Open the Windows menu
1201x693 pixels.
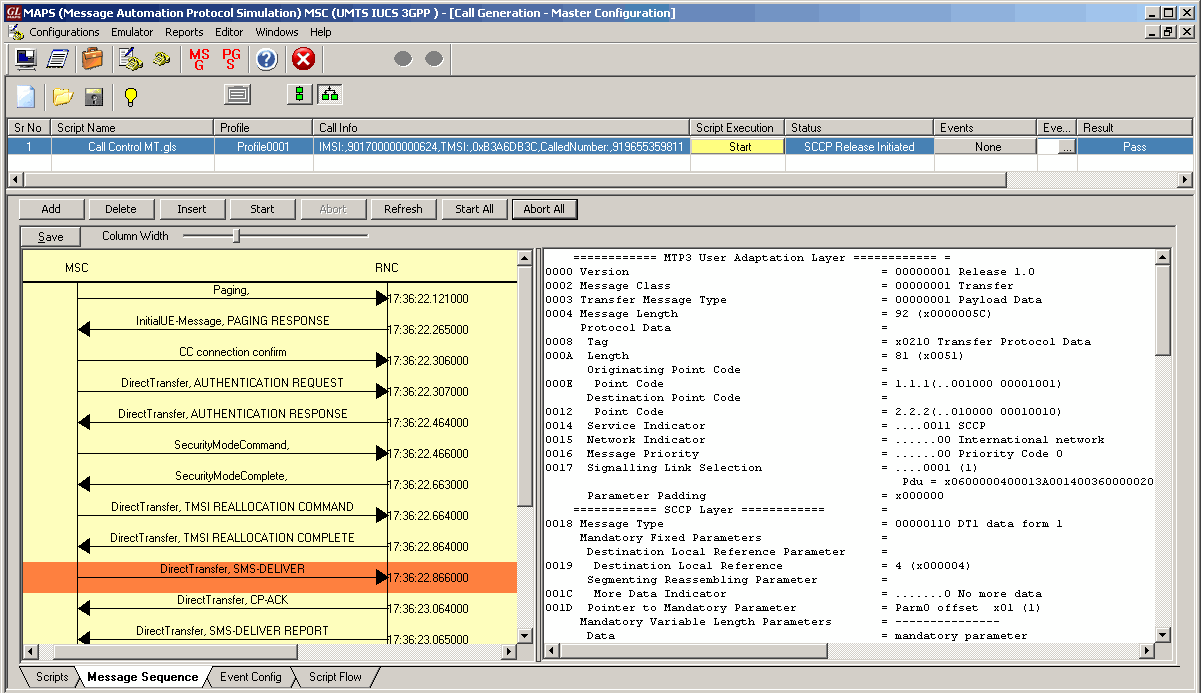coord(277,32)
